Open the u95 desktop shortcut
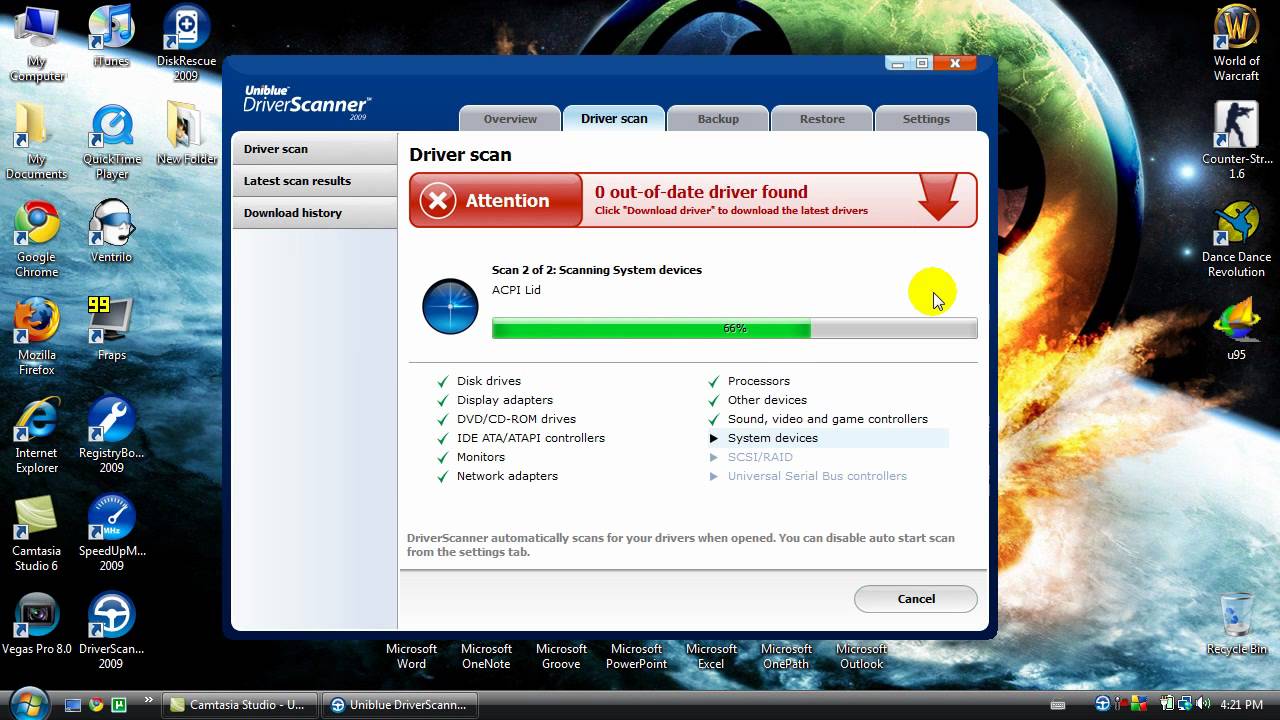 [1236, 330]
